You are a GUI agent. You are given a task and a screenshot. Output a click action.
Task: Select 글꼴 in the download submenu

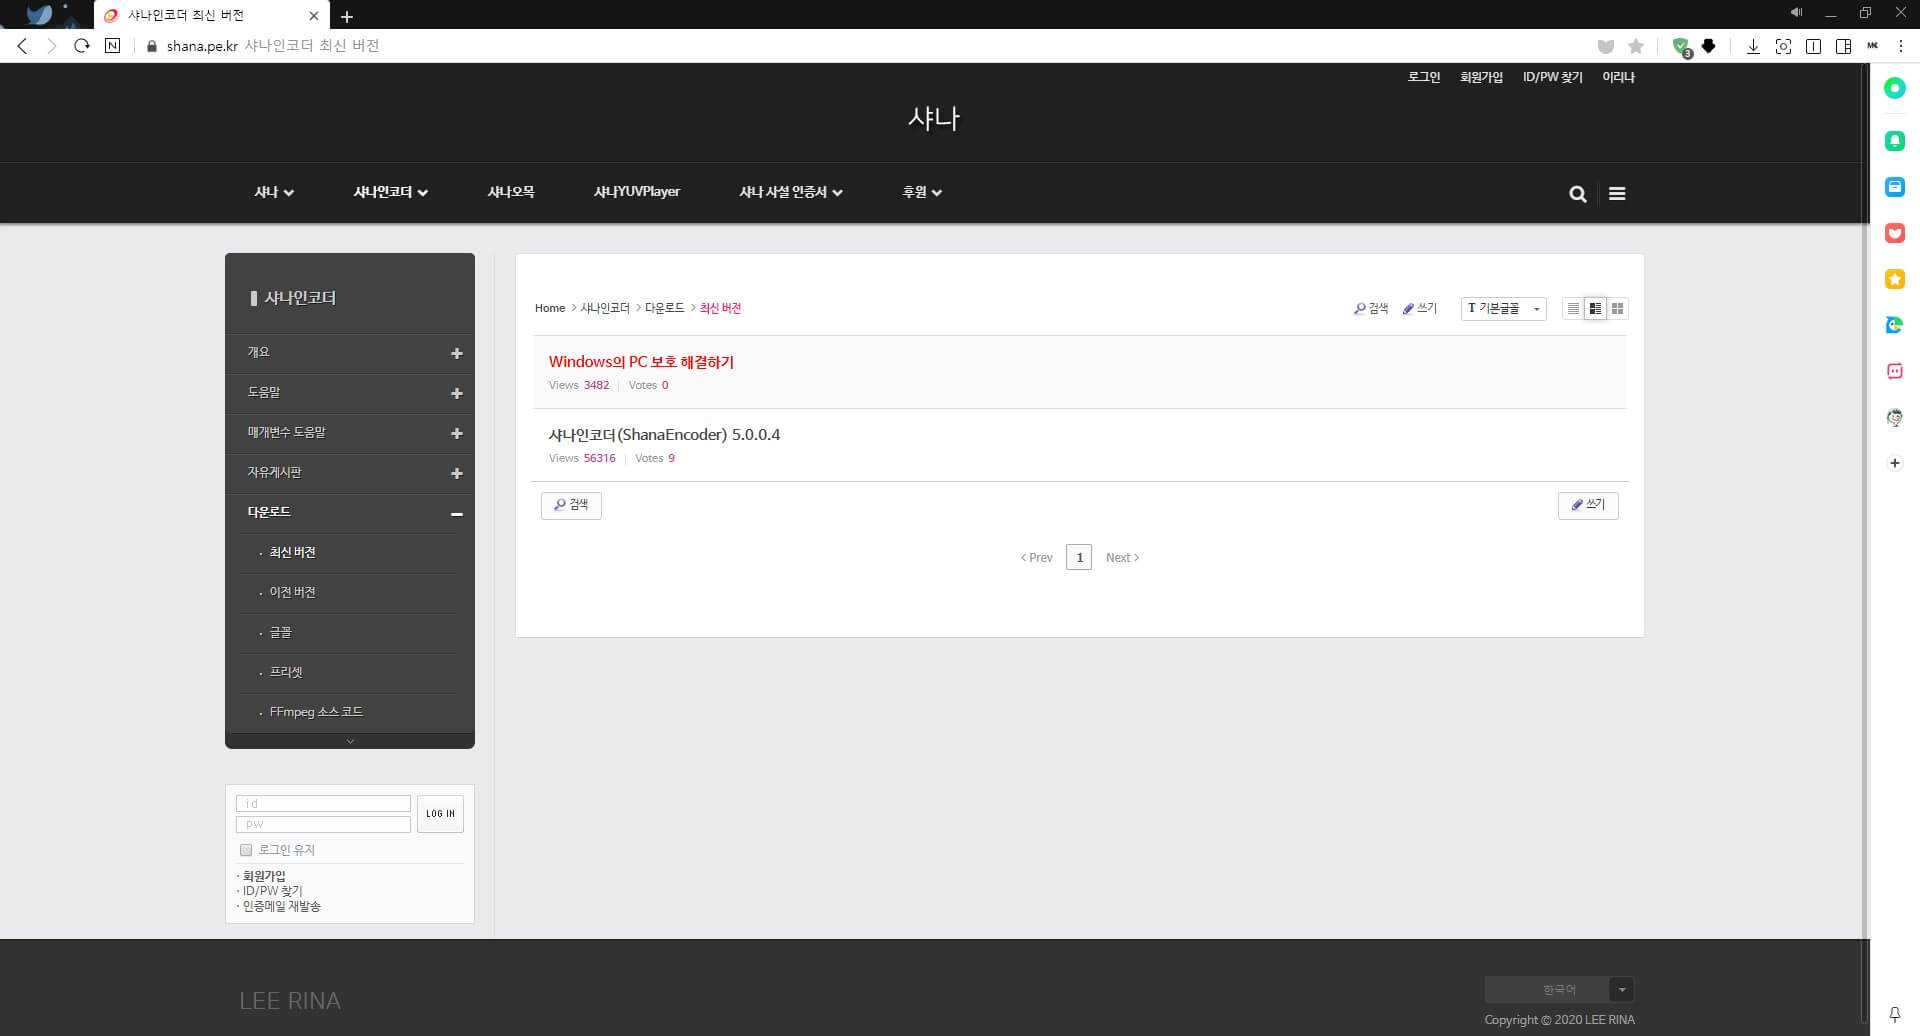tap(280, 632)
